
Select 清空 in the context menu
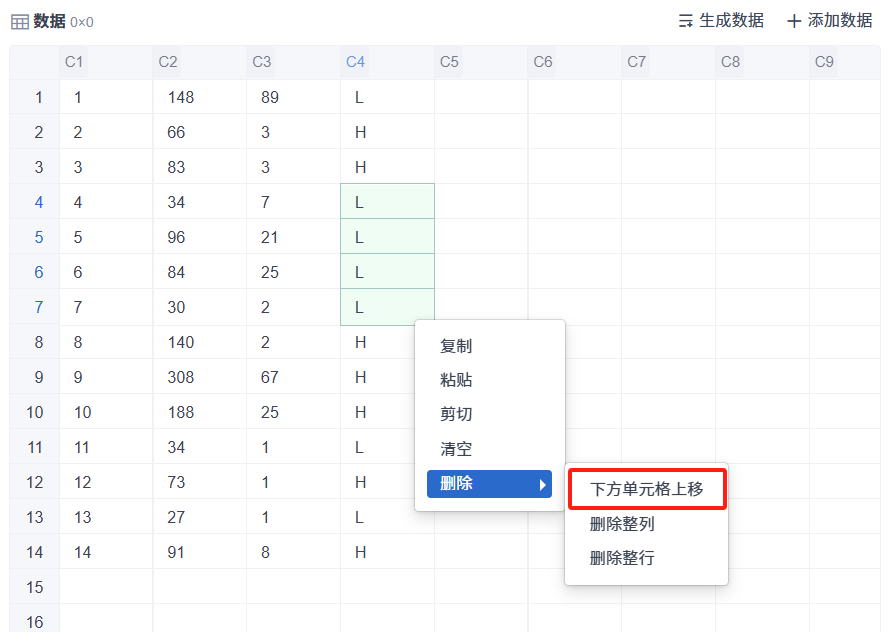456,449
